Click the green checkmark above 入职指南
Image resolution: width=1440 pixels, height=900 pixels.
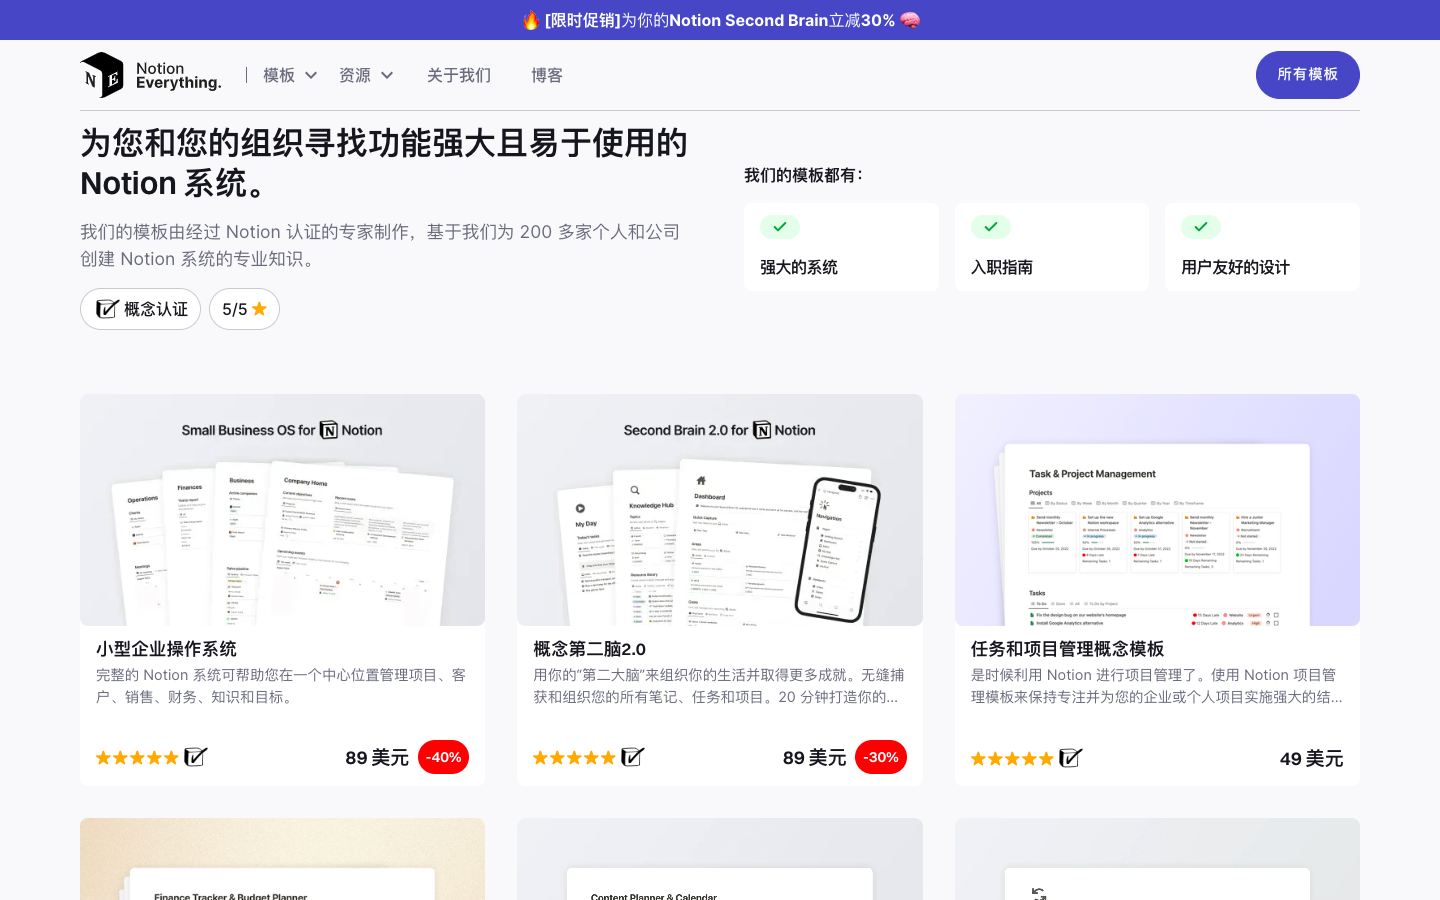coord(990,227)
